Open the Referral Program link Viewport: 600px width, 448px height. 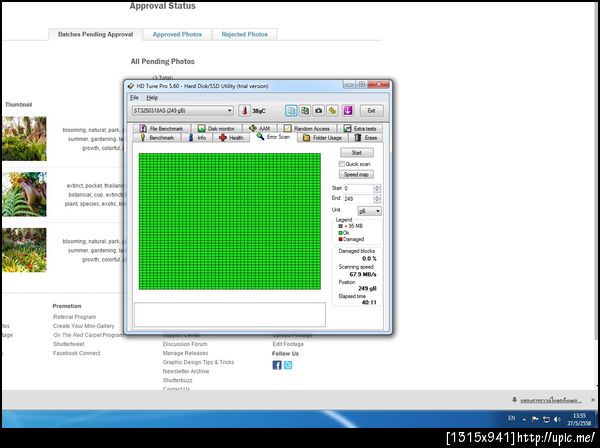point(74,317)
